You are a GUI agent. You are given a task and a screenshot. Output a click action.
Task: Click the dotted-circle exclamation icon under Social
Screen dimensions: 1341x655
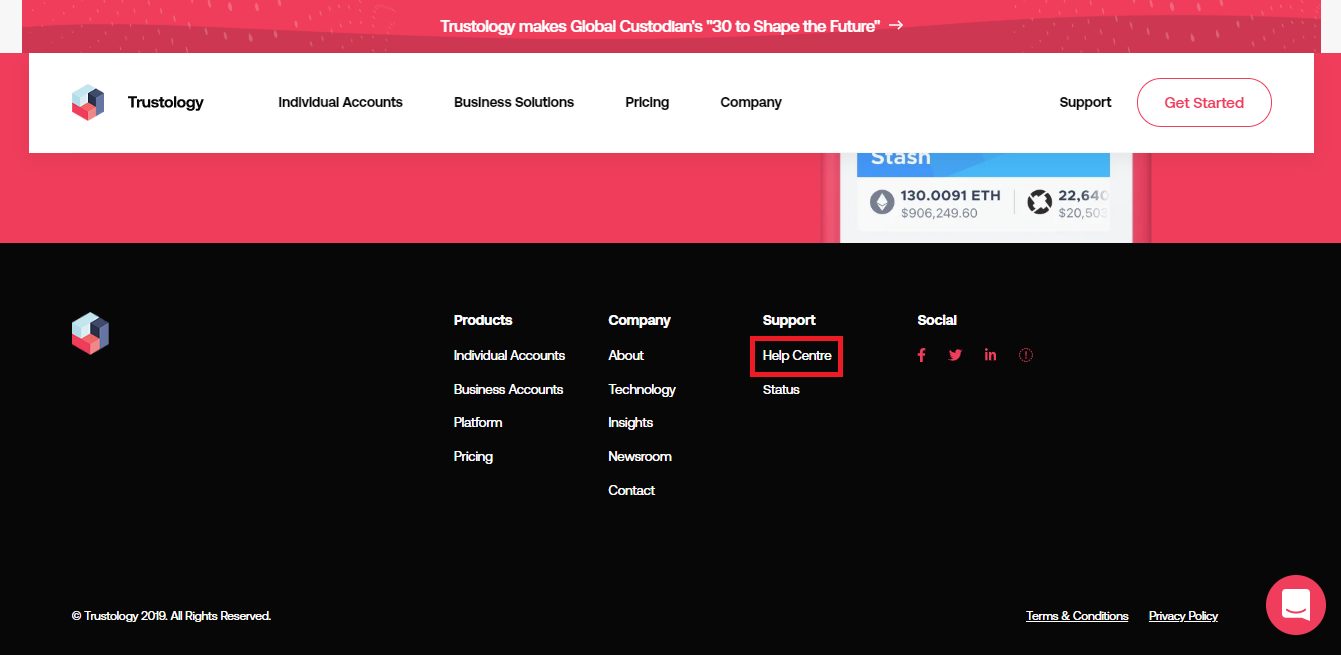point(1025,355)
